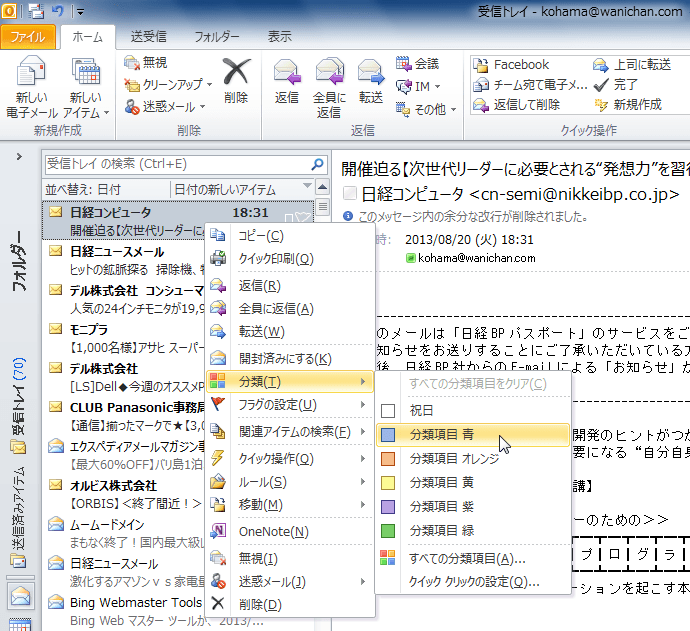The height and width of the screenshot is (631, 690).
Task: Open 受信トレイ (70) in folder bar
Action: click(18, 405)
